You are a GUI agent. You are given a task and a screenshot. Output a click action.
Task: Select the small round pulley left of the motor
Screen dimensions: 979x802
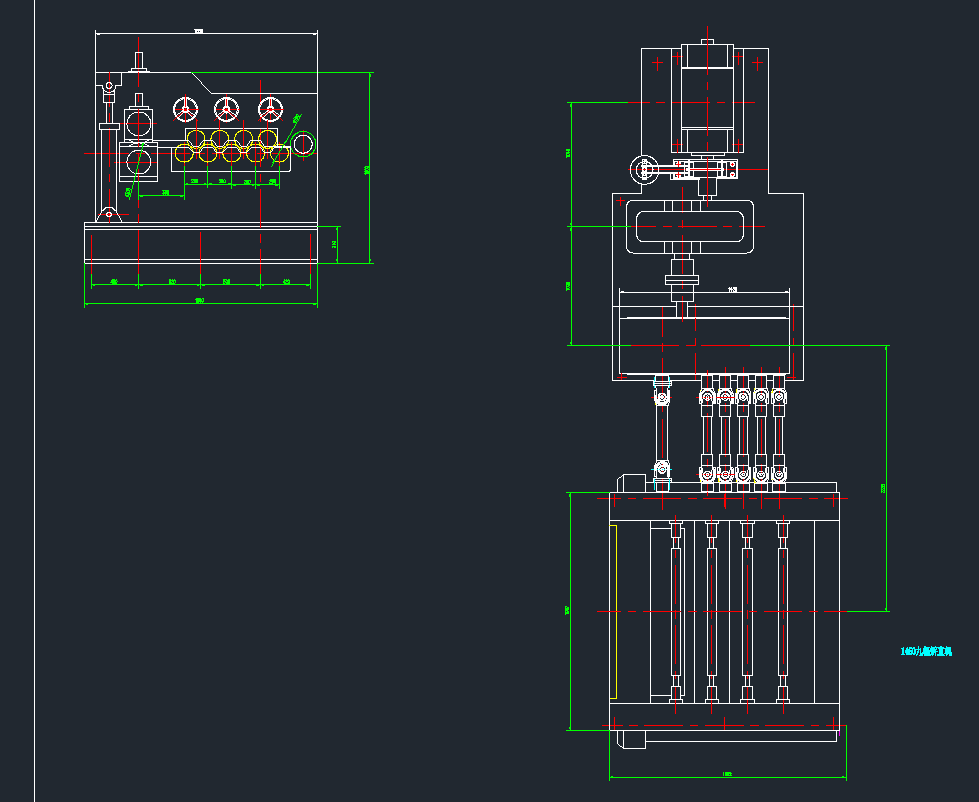(640, 170)
